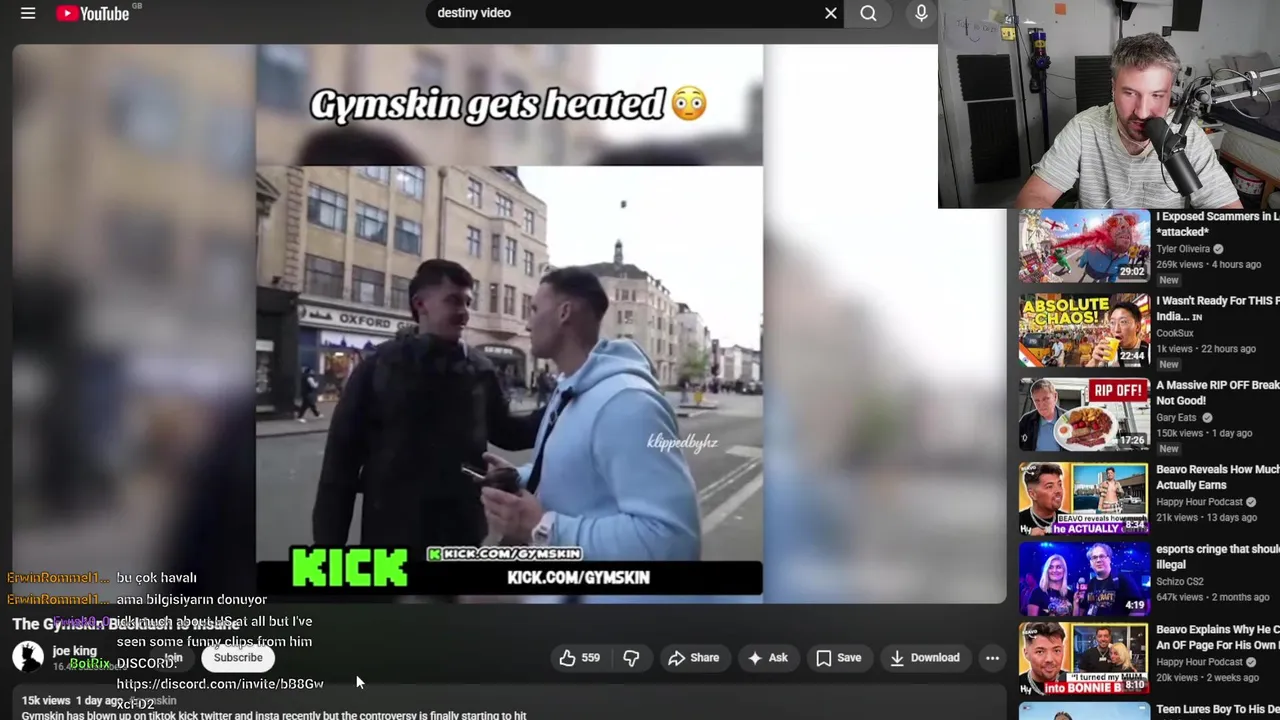This screenshot has height=720, width=1280.
Task: Go to the YouTube home logo
Action: [93, 13]
